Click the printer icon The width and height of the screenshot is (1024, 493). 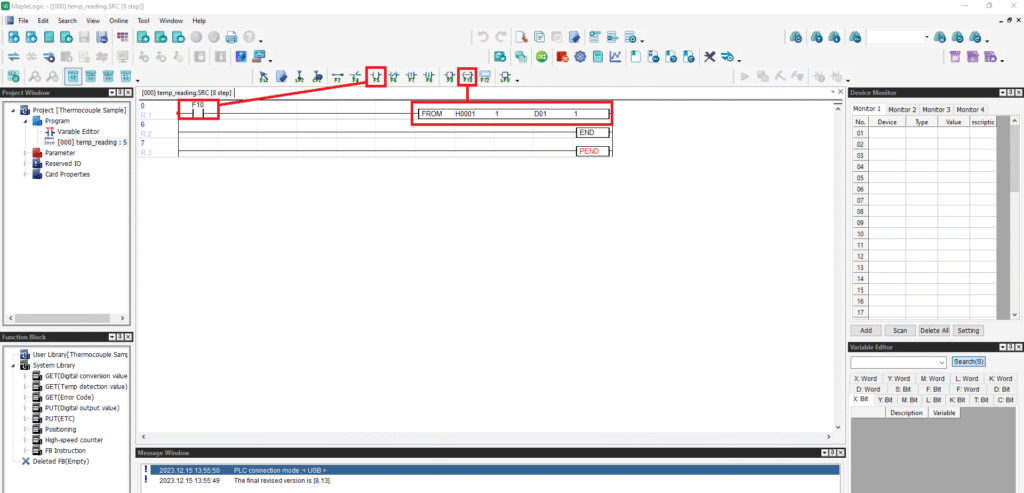[231, 37]
